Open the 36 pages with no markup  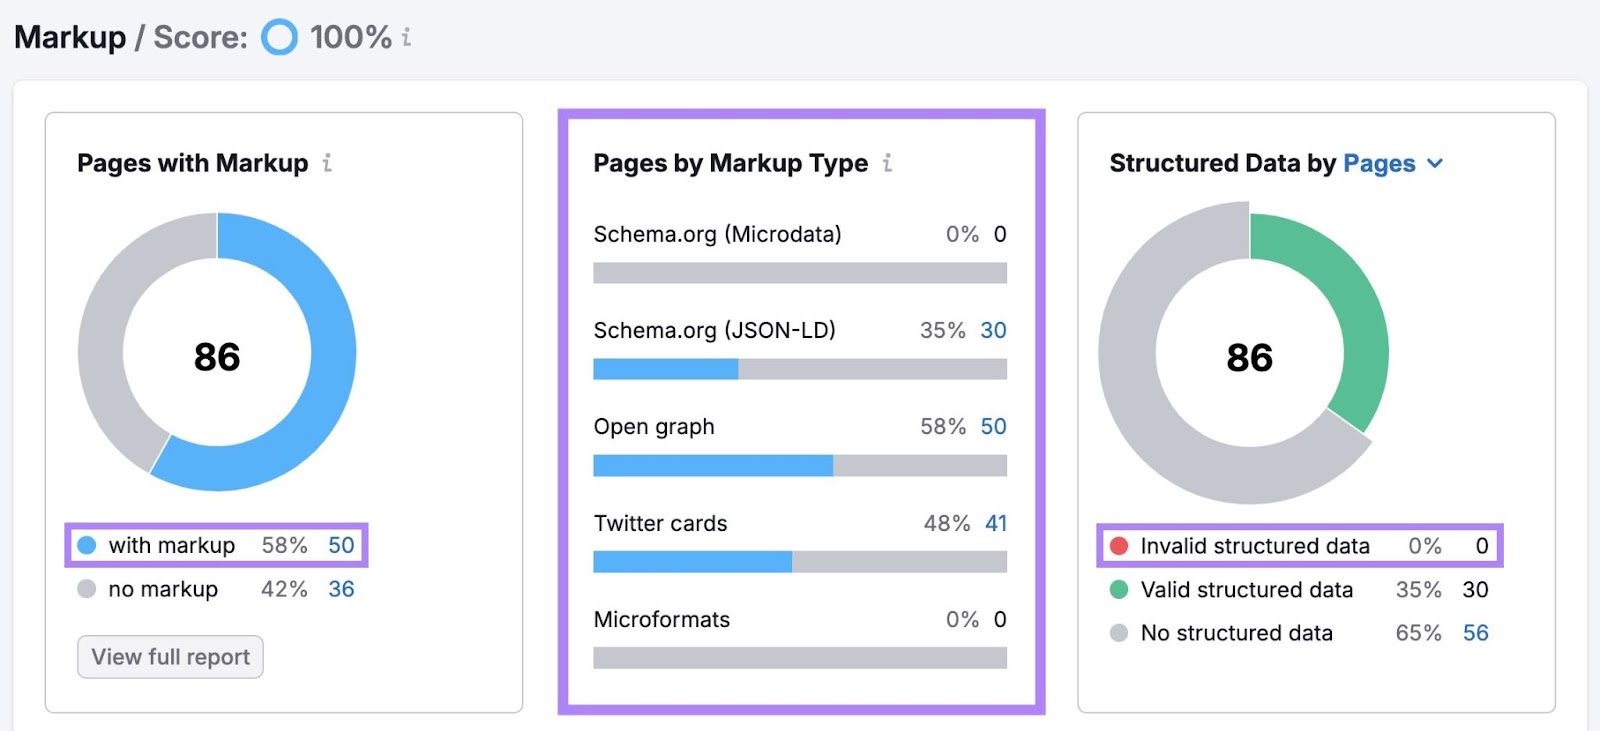click(x=341, y=589)
